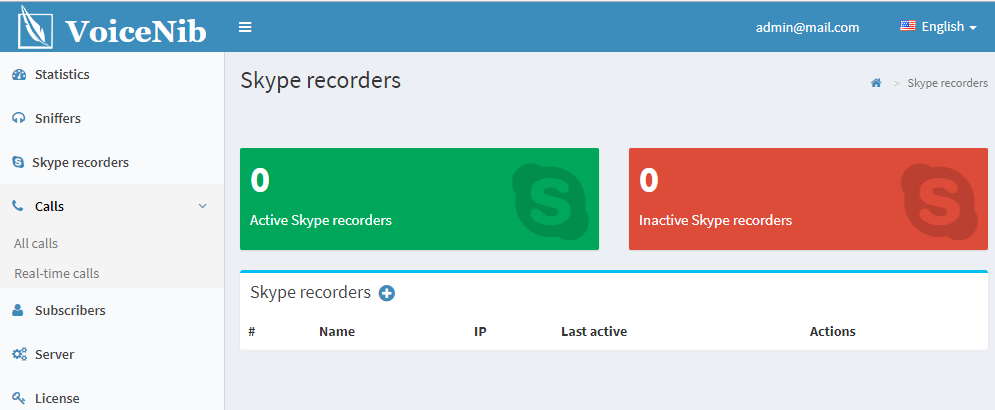Click the US flag language icon
995x410 pixels.
[907, 27]
